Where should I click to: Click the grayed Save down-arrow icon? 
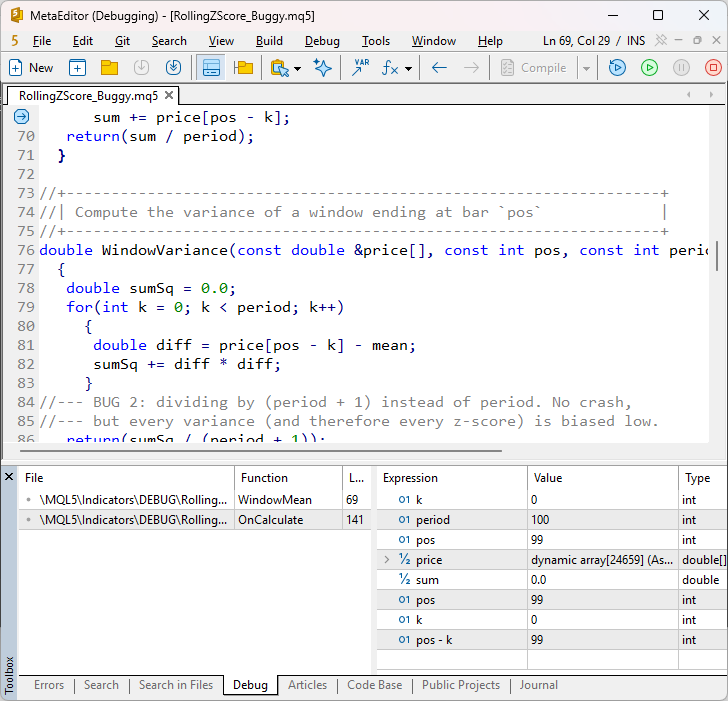point(141,68)
